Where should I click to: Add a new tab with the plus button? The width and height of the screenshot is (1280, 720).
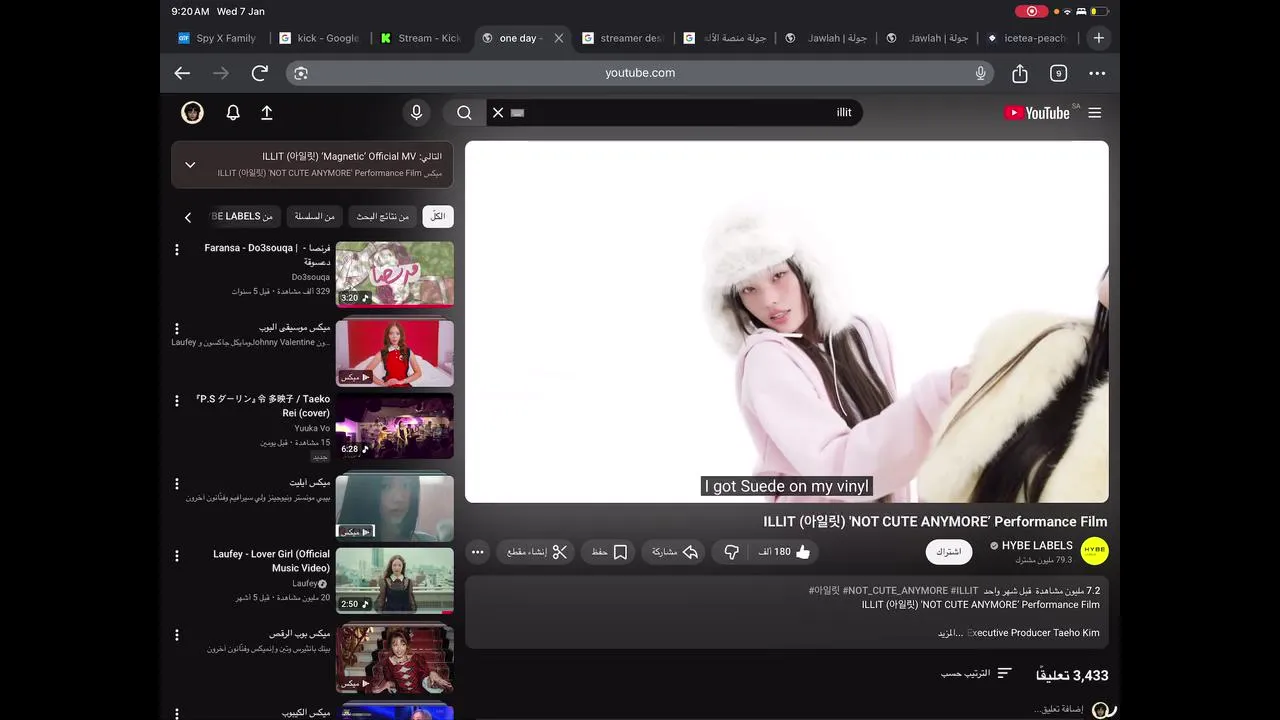coord(1098,38)
